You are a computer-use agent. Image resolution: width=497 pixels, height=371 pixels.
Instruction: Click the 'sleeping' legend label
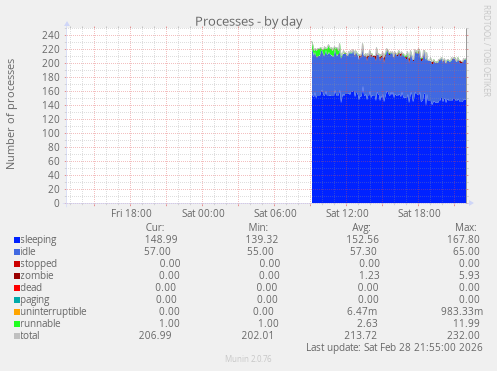[x=38, y=240]
